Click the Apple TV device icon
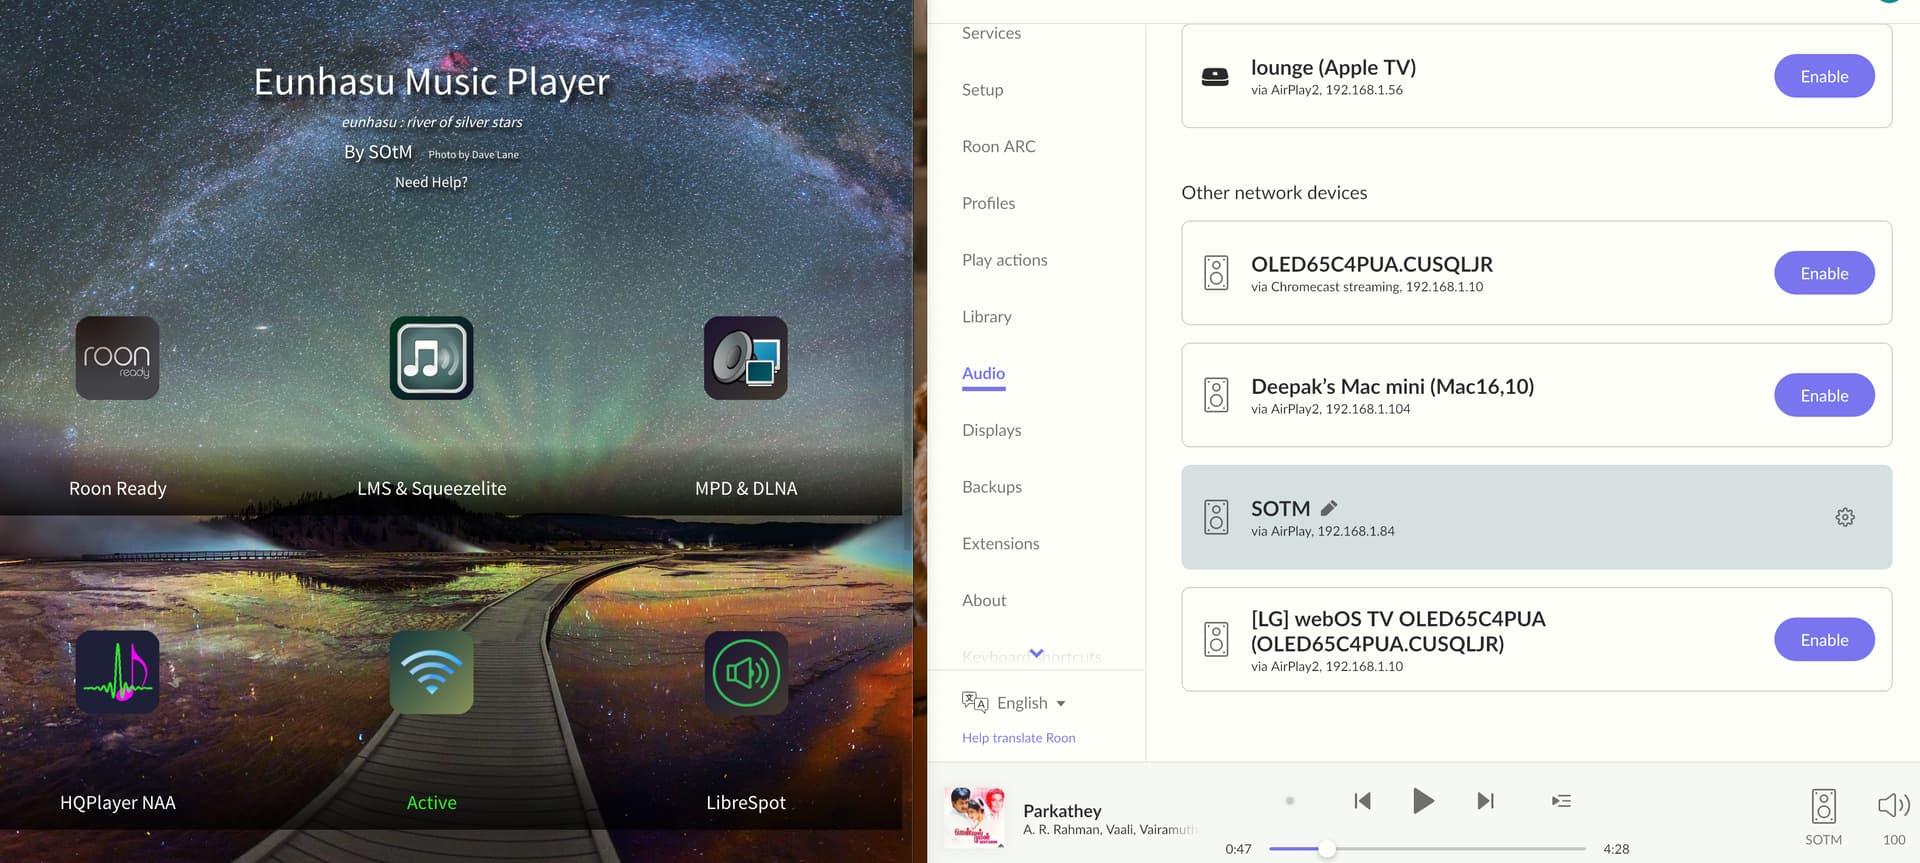 click(1215, 77)
